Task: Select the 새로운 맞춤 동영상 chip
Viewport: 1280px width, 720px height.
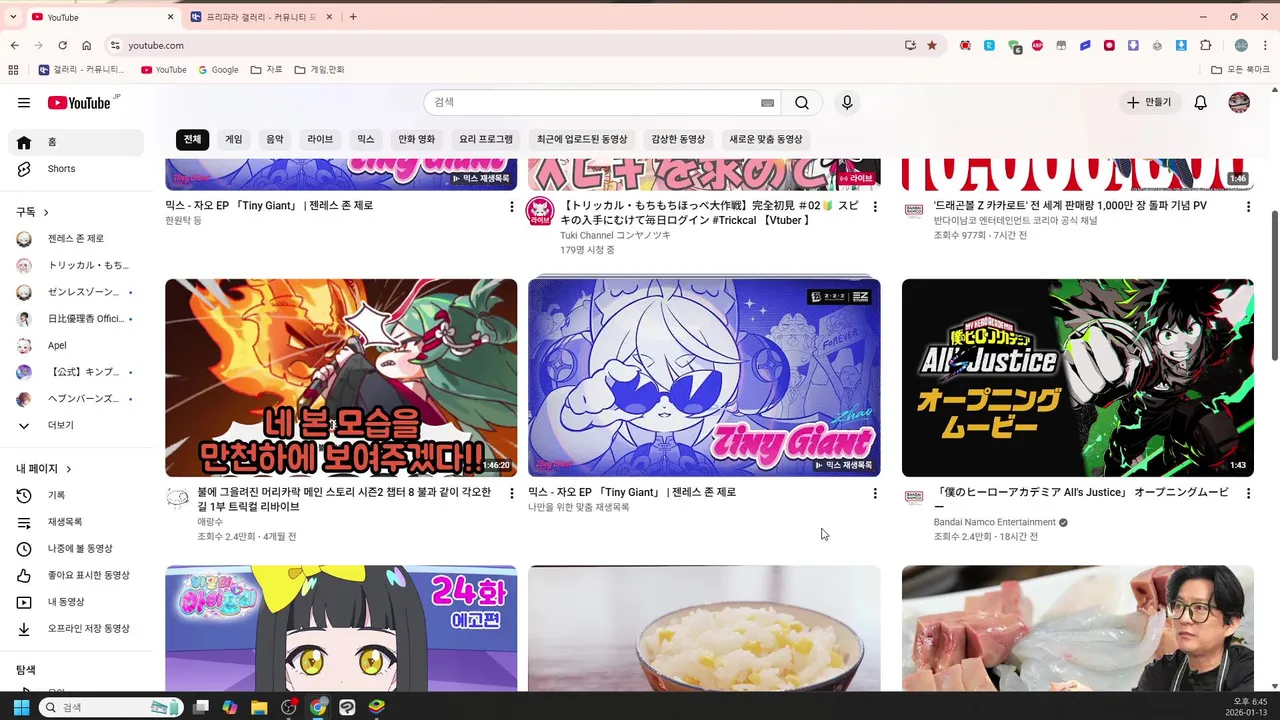Action: pos(766,139)
